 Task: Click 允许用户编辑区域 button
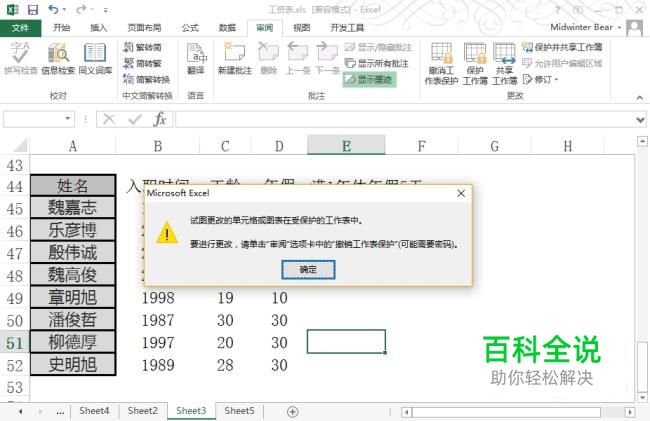point(562,63)
